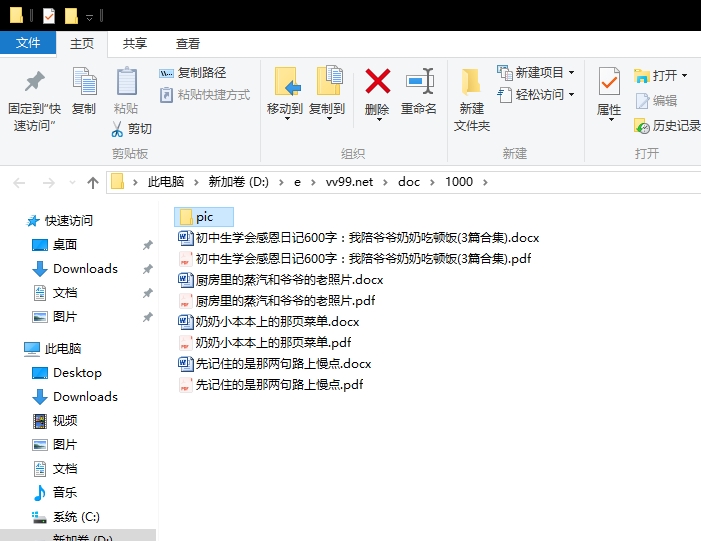701x541 pixels.
Task: Switch to the Home (主页) tab
Action: [82, 44]
